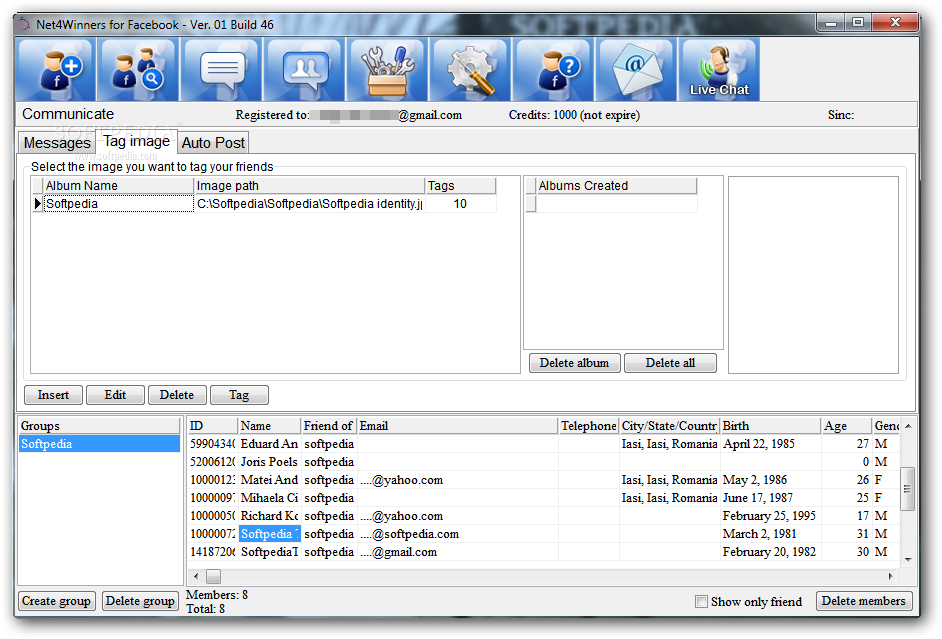942x639 pixels.
Task: Open the add Facebook friend tool
Action: point(56,70)
